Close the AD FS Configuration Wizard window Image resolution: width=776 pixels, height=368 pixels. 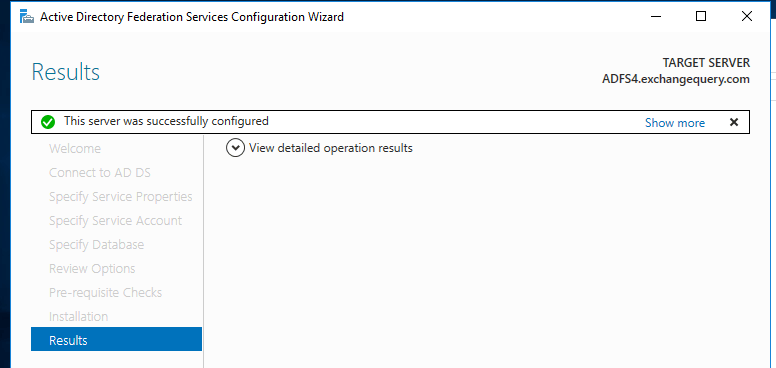tap(747, 16)
